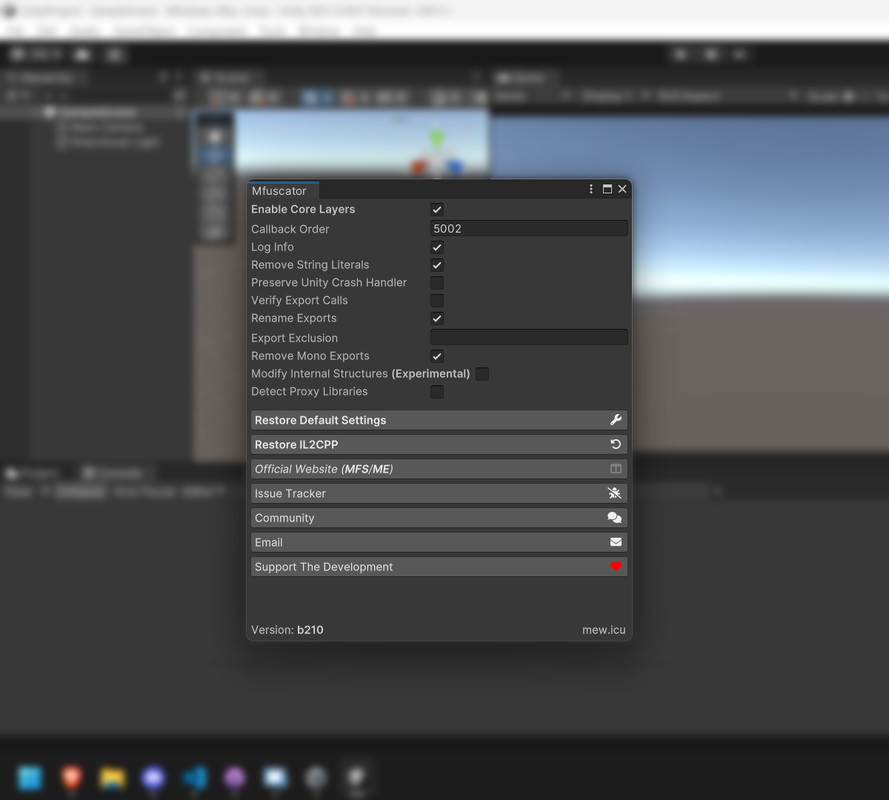Click the Version: b210 text
Screen dimensions: 889x800
287,630
